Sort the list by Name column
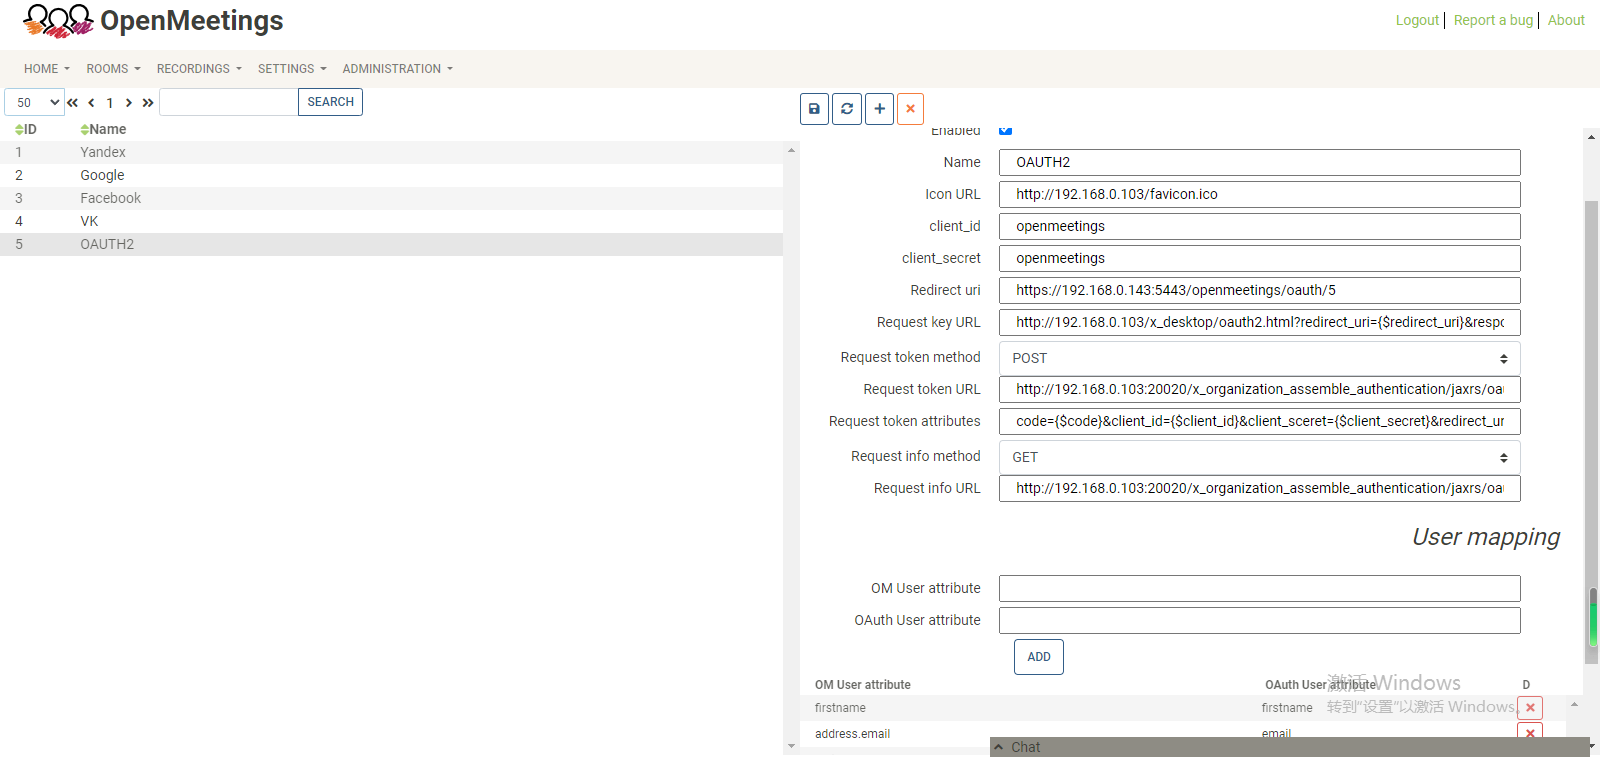This screenshot has width=1600, height=757. (103, 130)
